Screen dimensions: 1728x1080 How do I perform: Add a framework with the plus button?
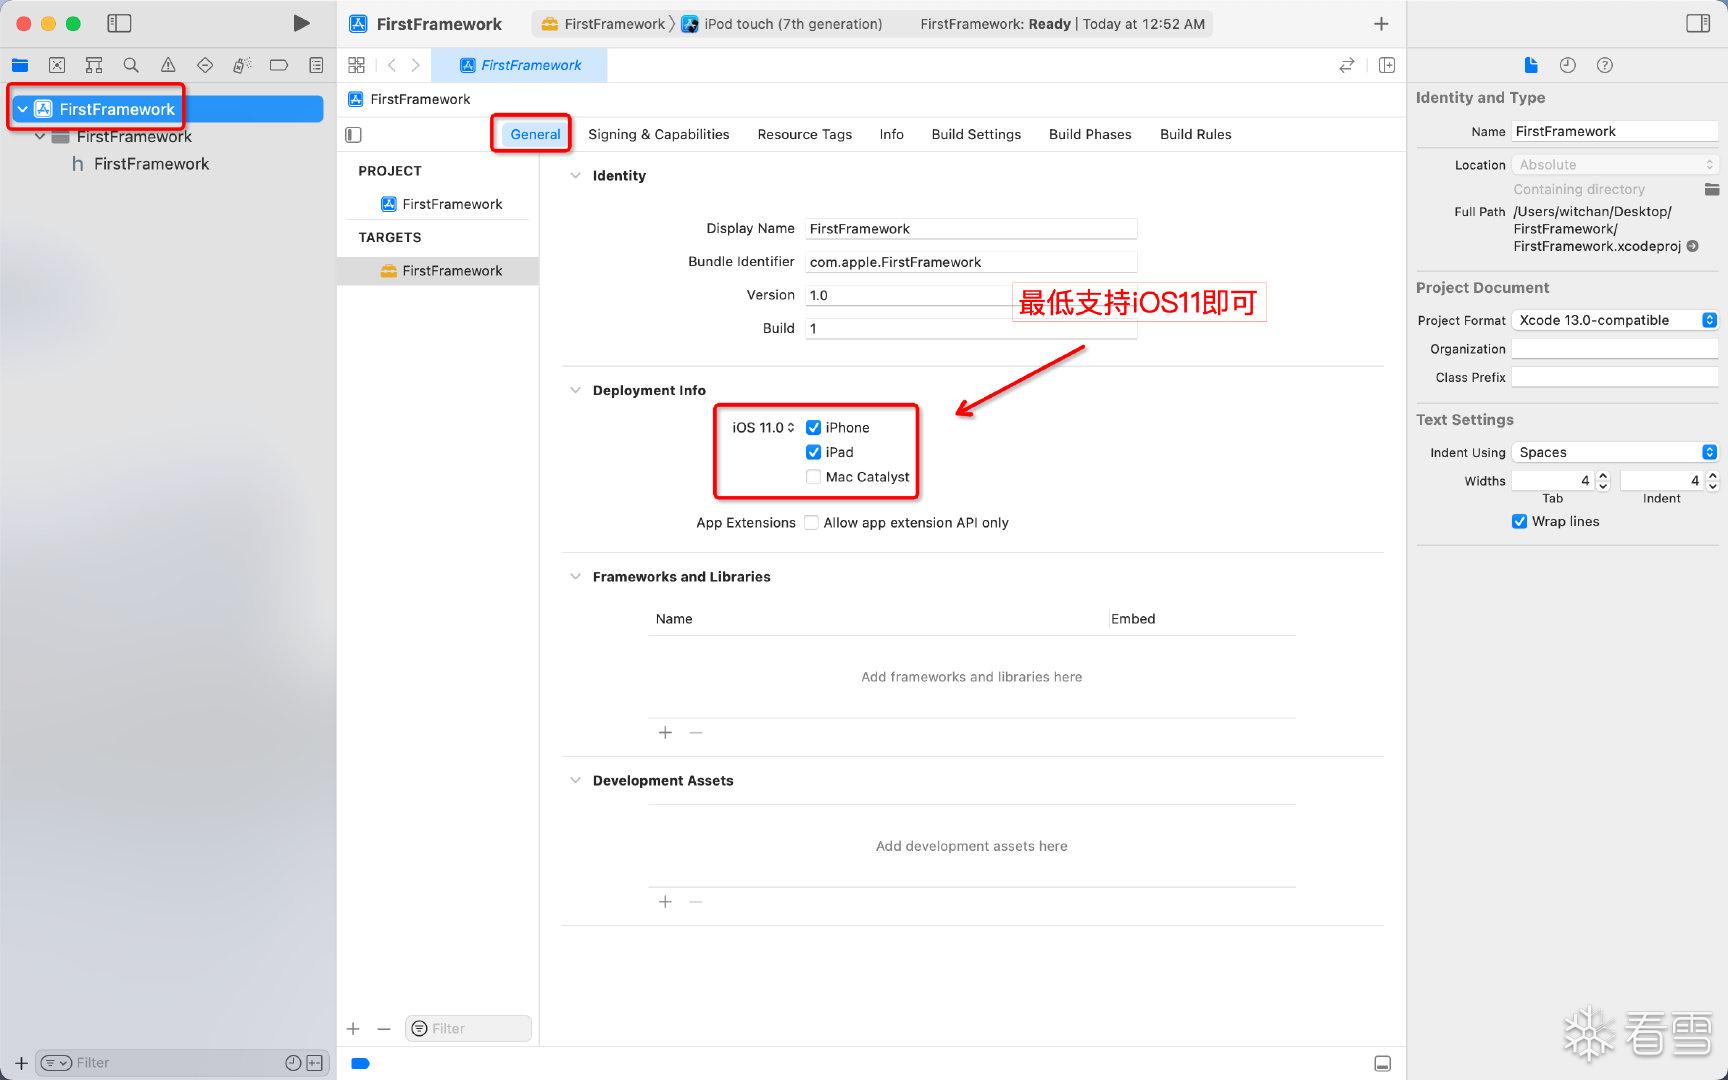tap(665, 733)
